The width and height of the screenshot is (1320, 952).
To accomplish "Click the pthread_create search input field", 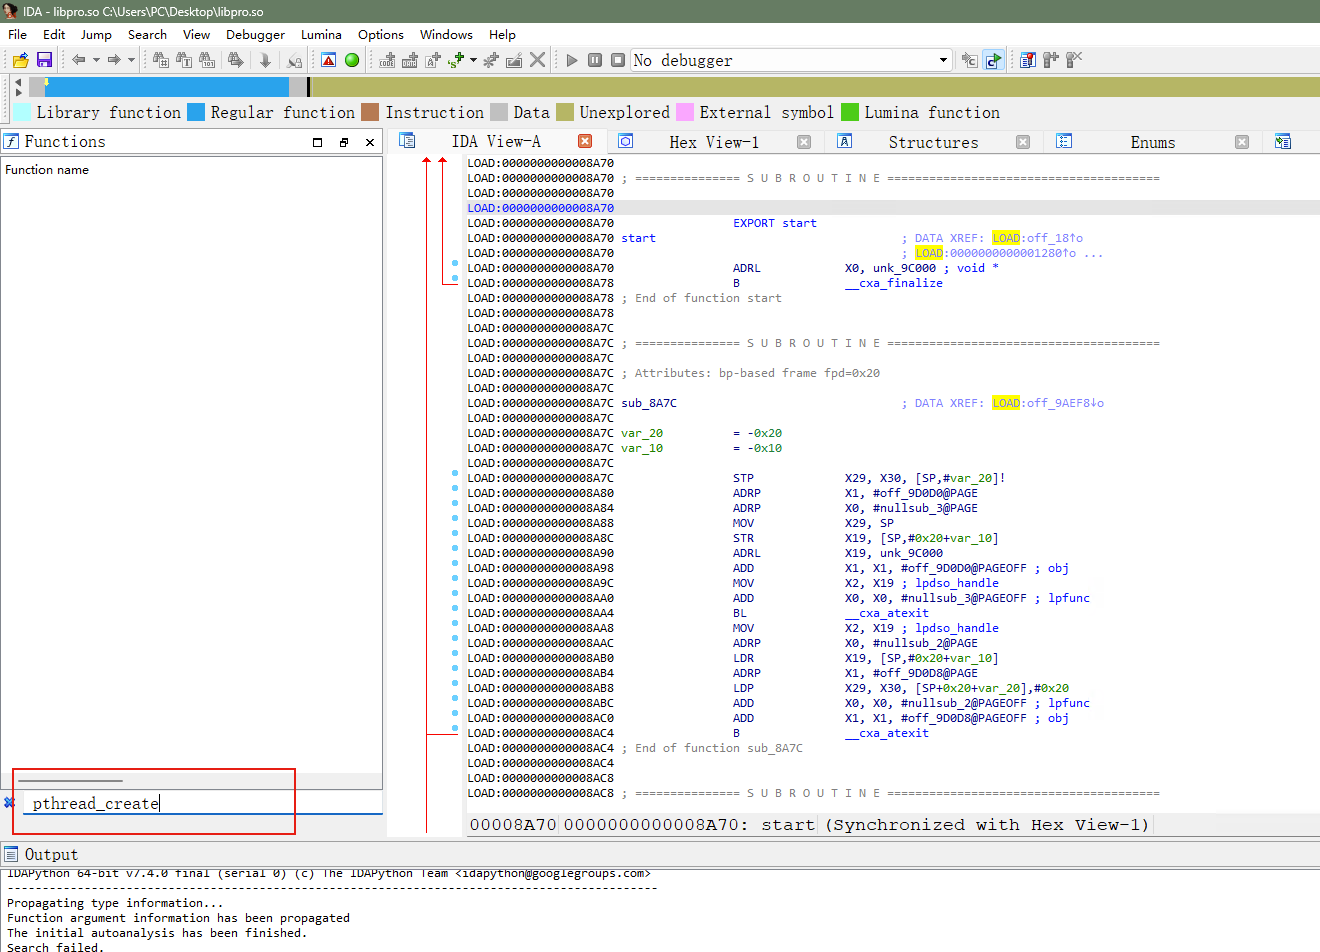I will click(x=202, y=803).
